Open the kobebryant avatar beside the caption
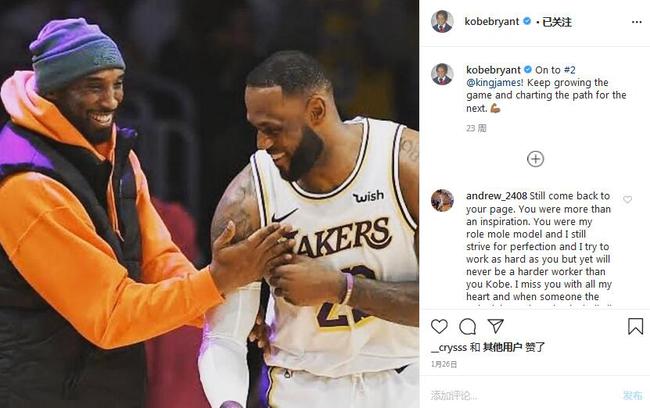The image size is (650, 408). click(442, 74)
